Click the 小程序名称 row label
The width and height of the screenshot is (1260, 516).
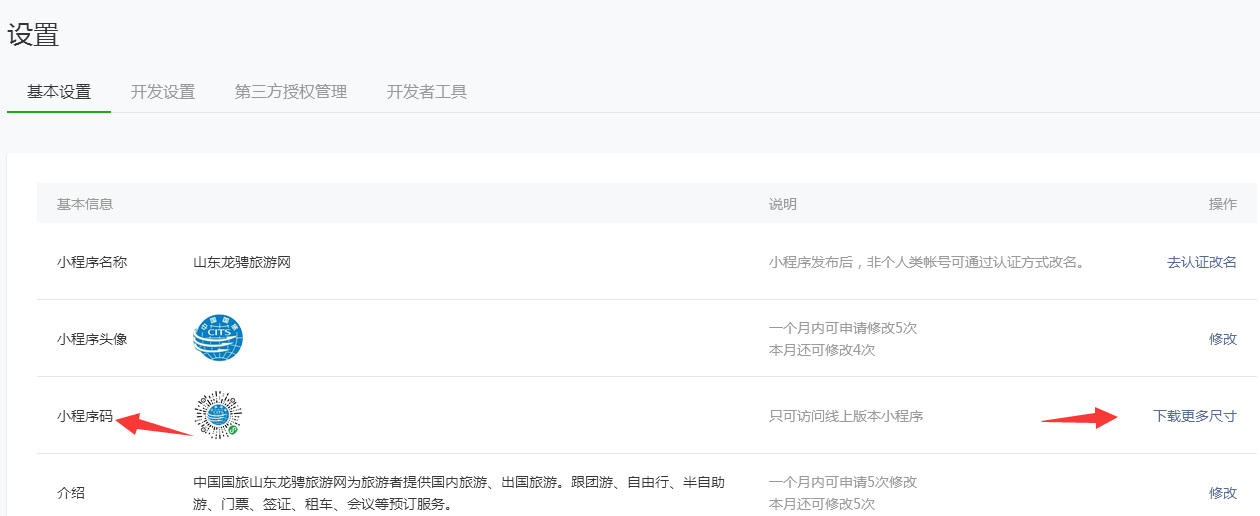92,262
